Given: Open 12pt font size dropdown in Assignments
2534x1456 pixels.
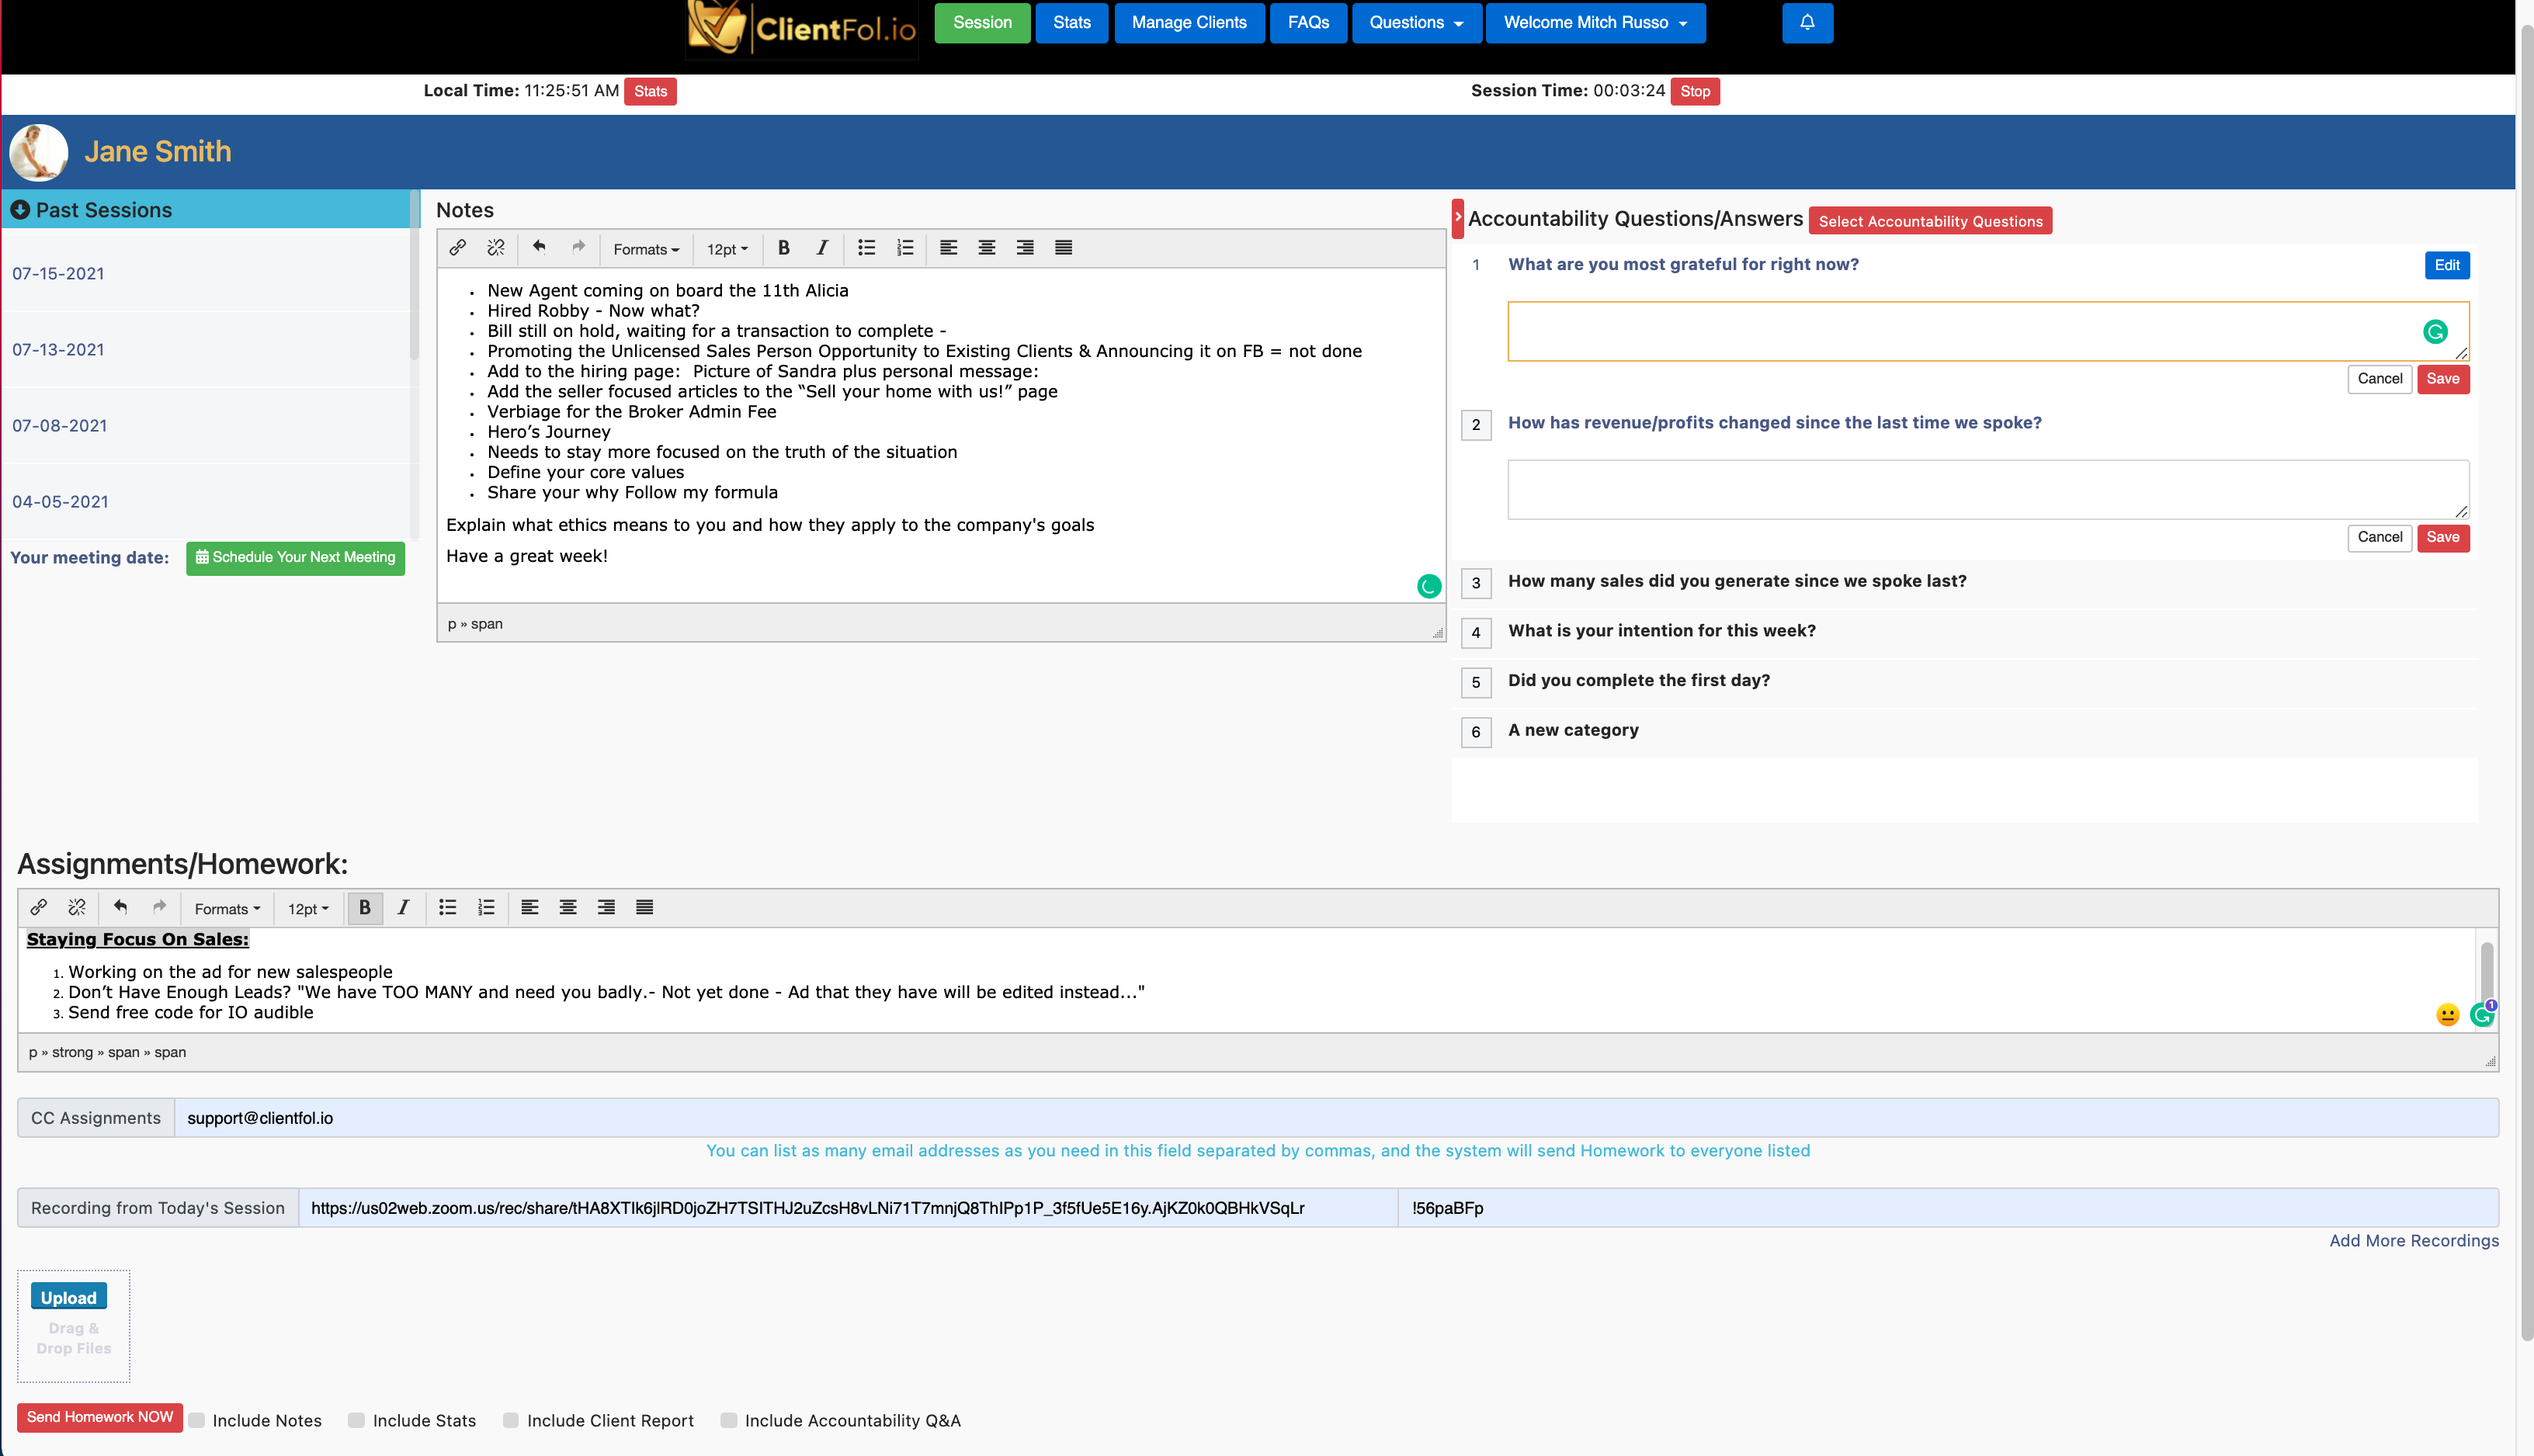Looking at the screenshot, I should (308, 909).
